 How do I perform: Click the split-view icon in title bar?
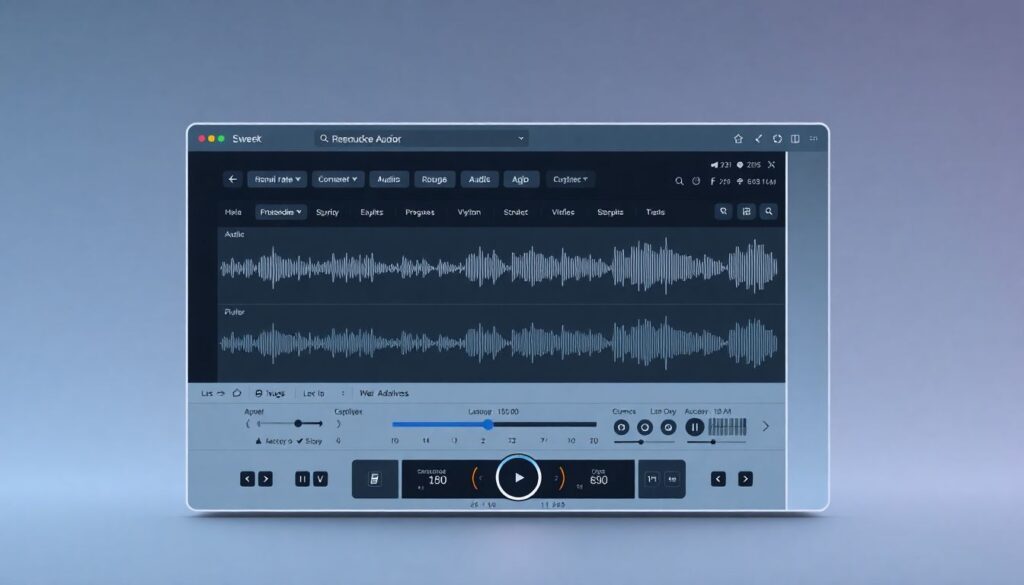click(x=795, y=139)
